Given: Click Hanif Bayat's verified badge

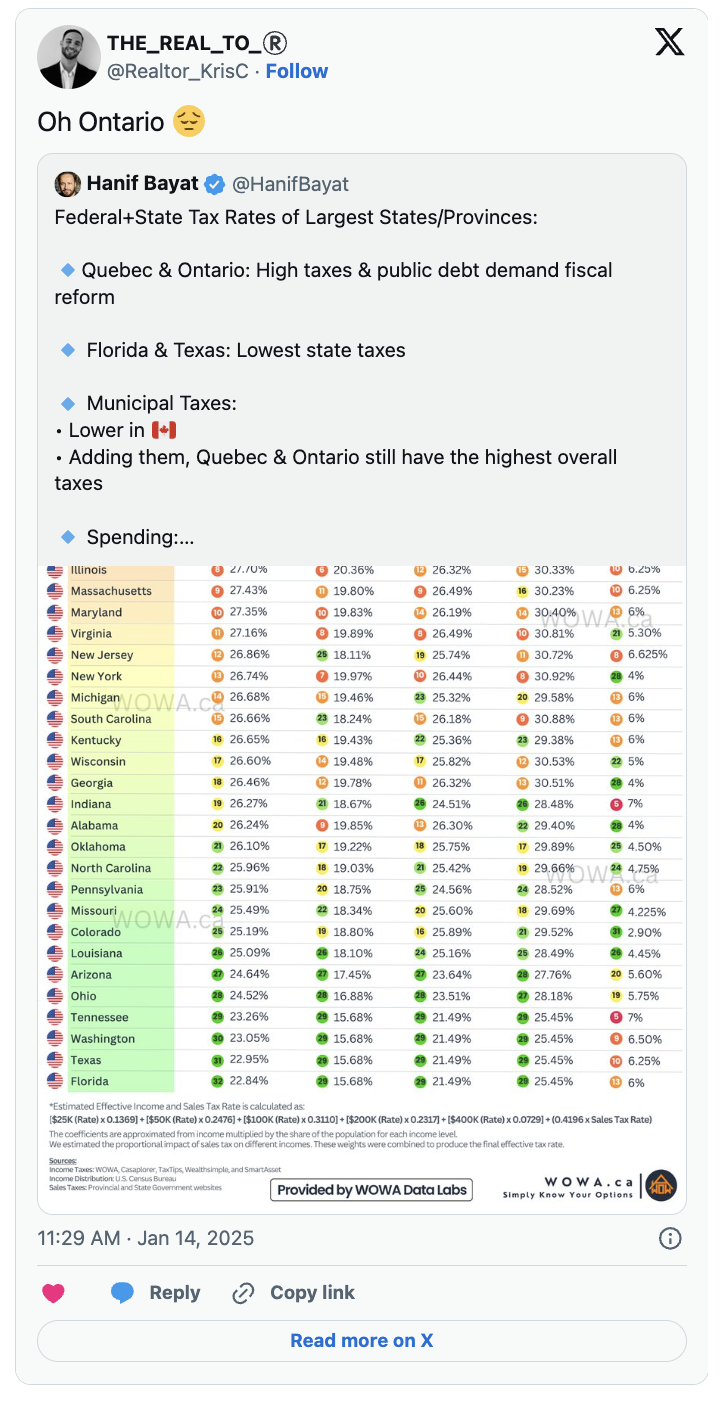Looking at the screenshot, I should point(214,184).
